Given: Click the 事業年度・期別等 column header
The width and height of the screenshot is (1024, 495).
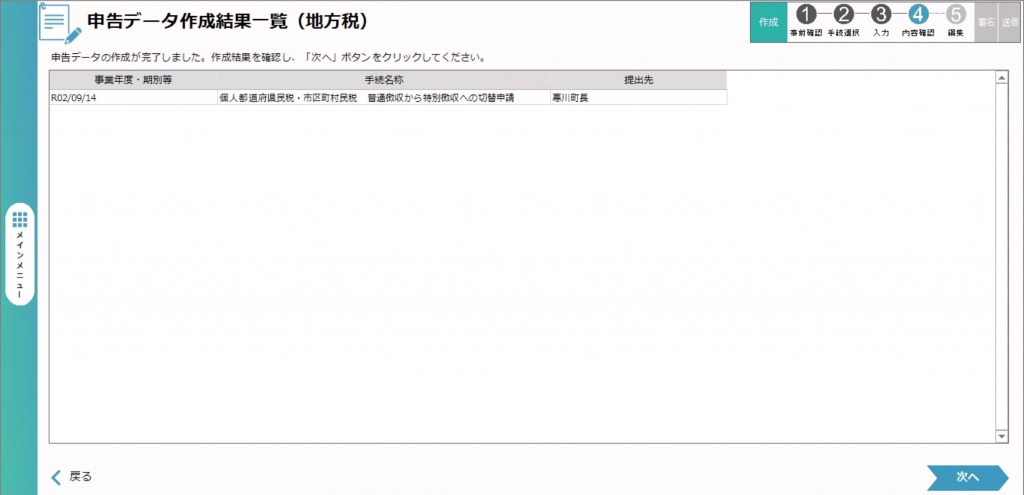Looking at the screenshot, I should coord(133,80).
